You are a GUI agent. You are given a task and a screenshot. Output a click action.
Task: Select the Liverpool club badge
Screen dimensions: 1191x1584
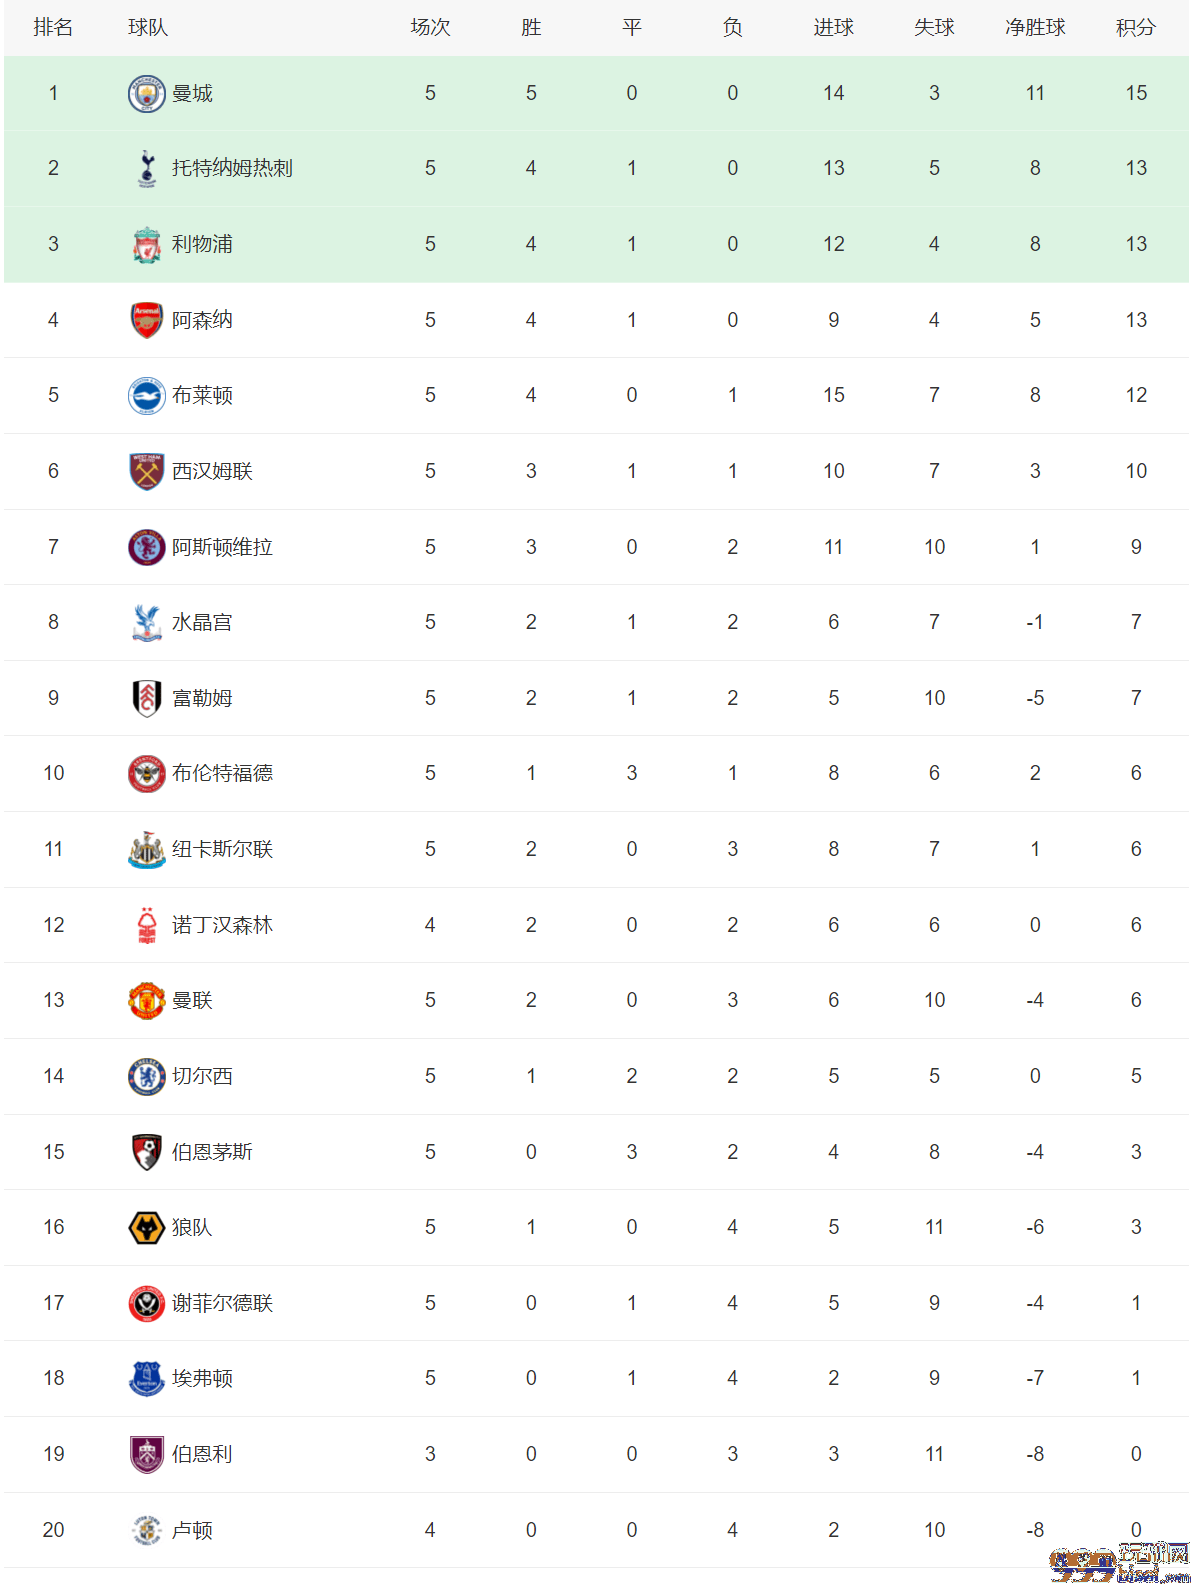(x=147, y=244)
